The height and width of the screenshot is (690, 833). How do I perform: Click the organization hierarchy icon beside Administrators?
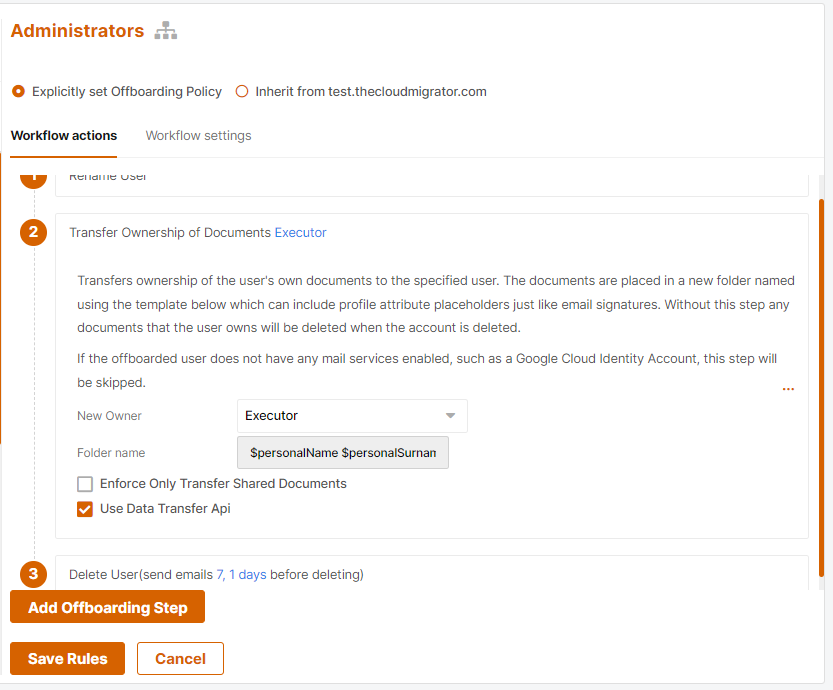(166, 31)
